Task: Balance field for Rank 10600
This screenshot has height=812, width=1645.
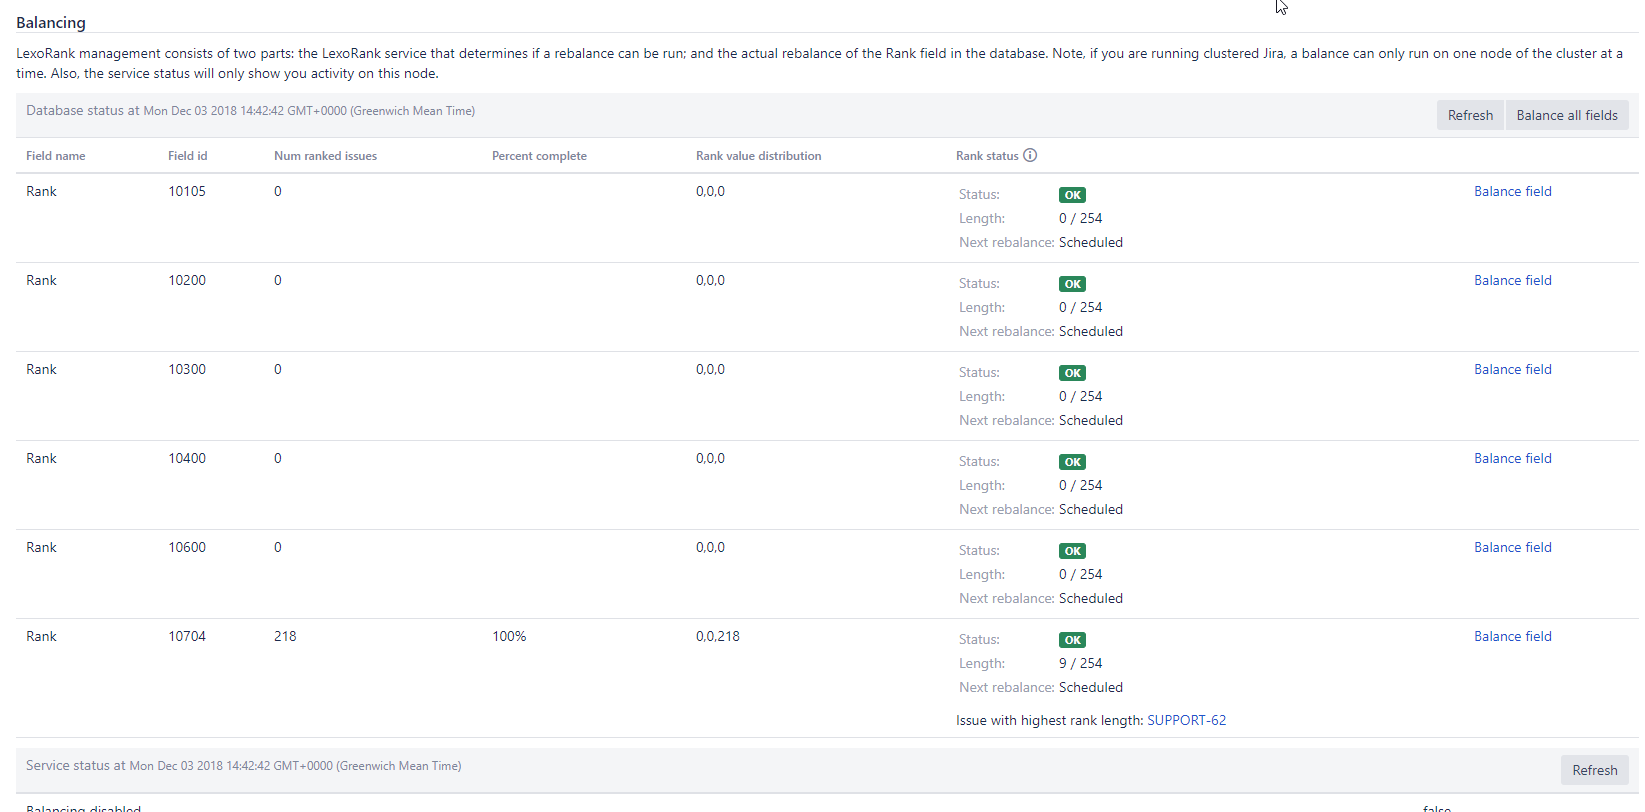Action: (x=1512, y=547)
